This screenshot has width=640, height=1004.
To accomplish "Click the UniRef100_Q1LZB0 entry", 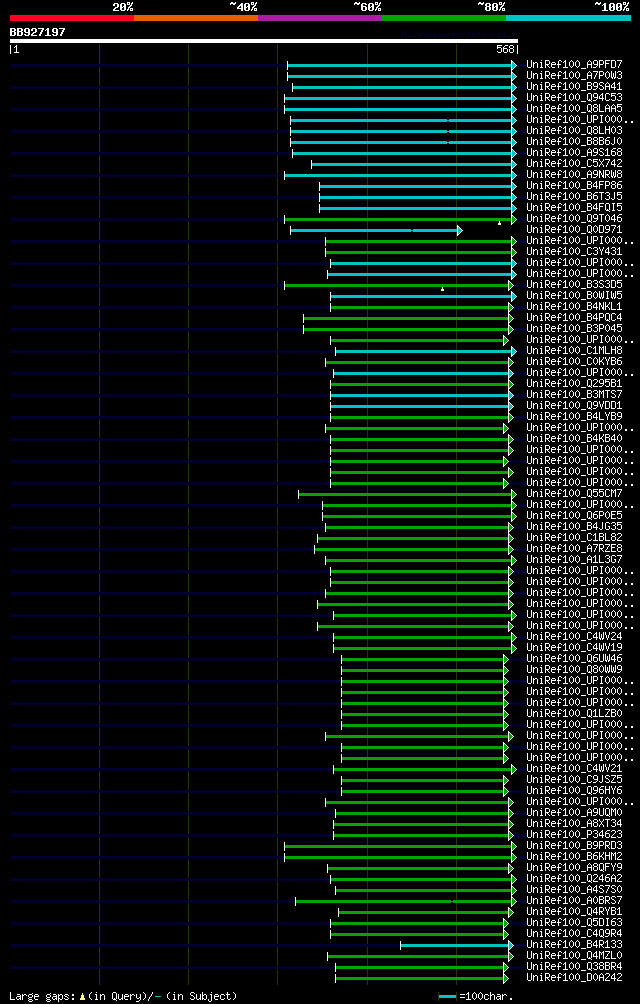I will [x=574, y=714].
